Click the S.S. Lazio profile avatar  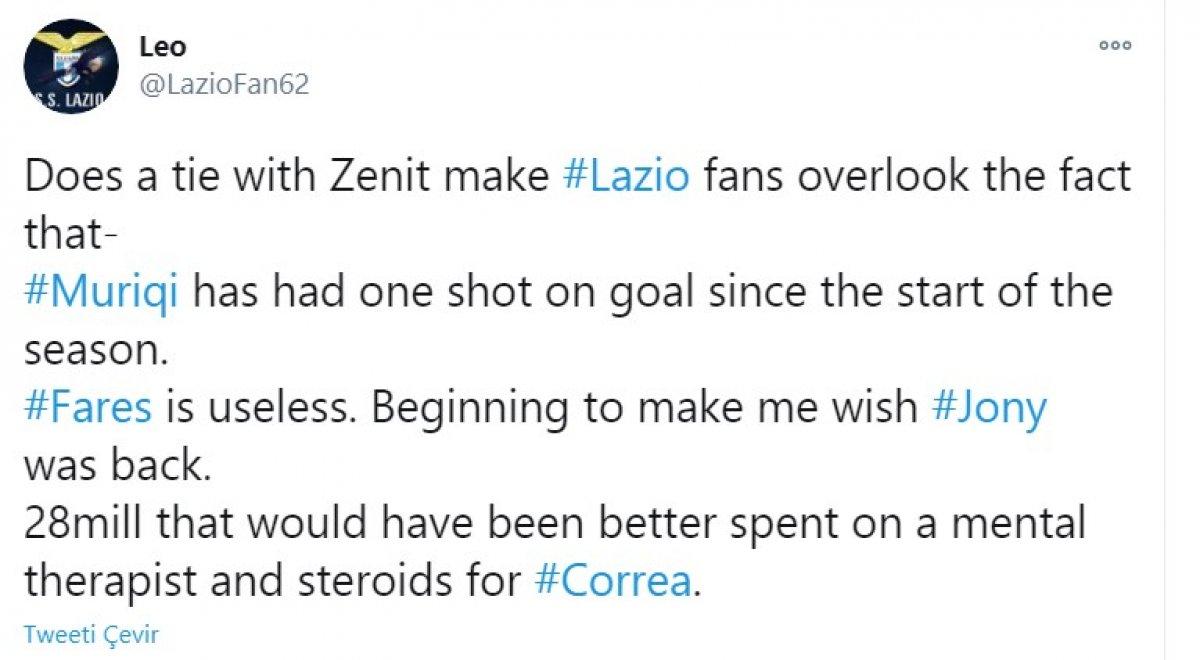[x=70, y=65]
